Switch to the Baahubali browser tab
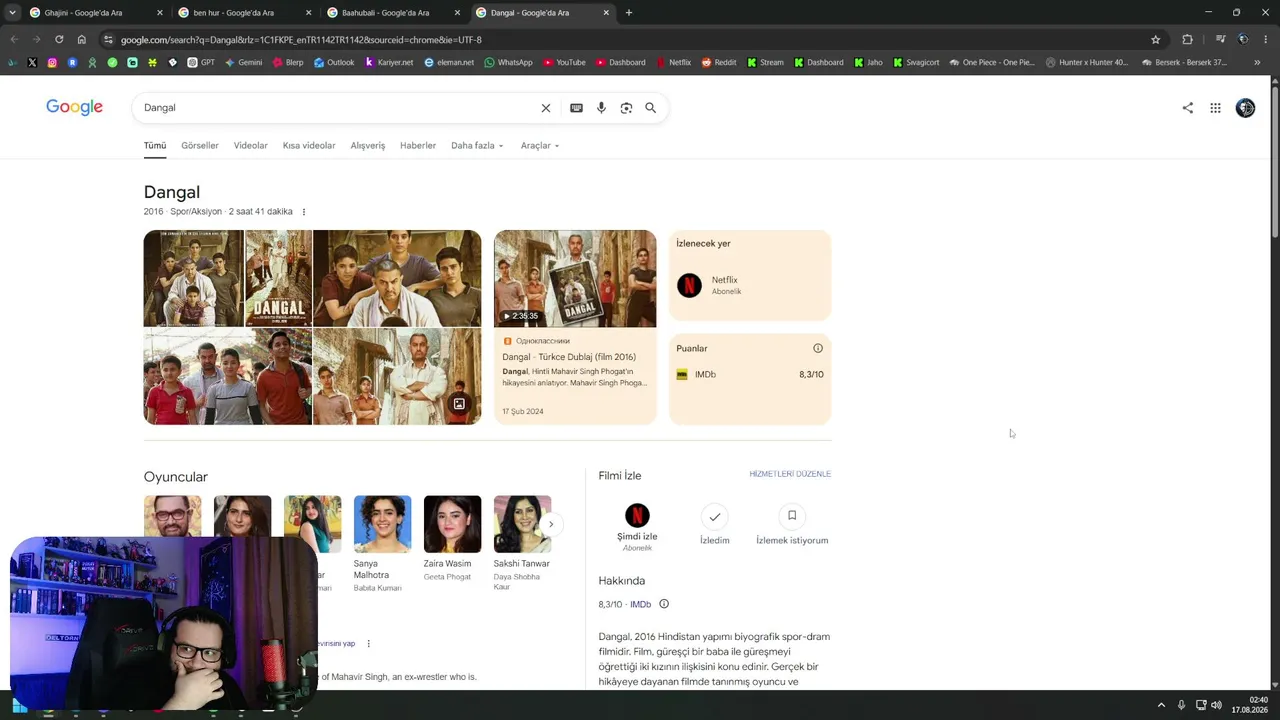 (394, 13)
